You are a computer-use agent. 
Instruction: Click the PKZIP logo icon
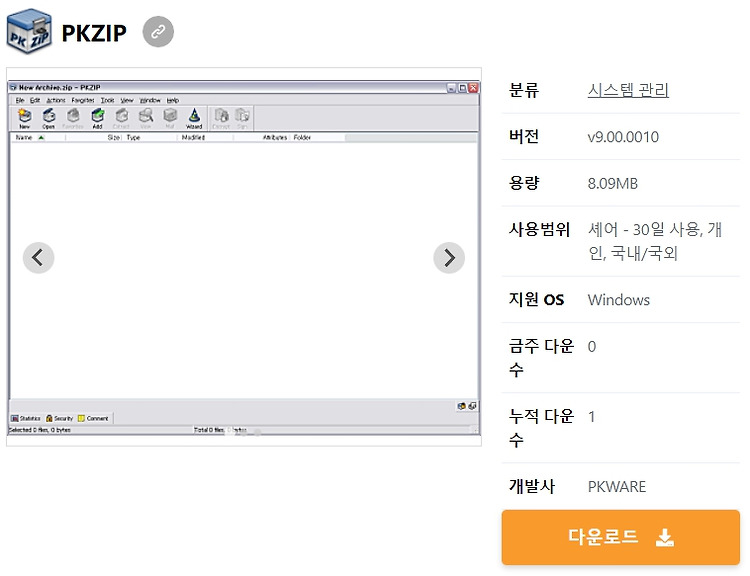(29, 31)
